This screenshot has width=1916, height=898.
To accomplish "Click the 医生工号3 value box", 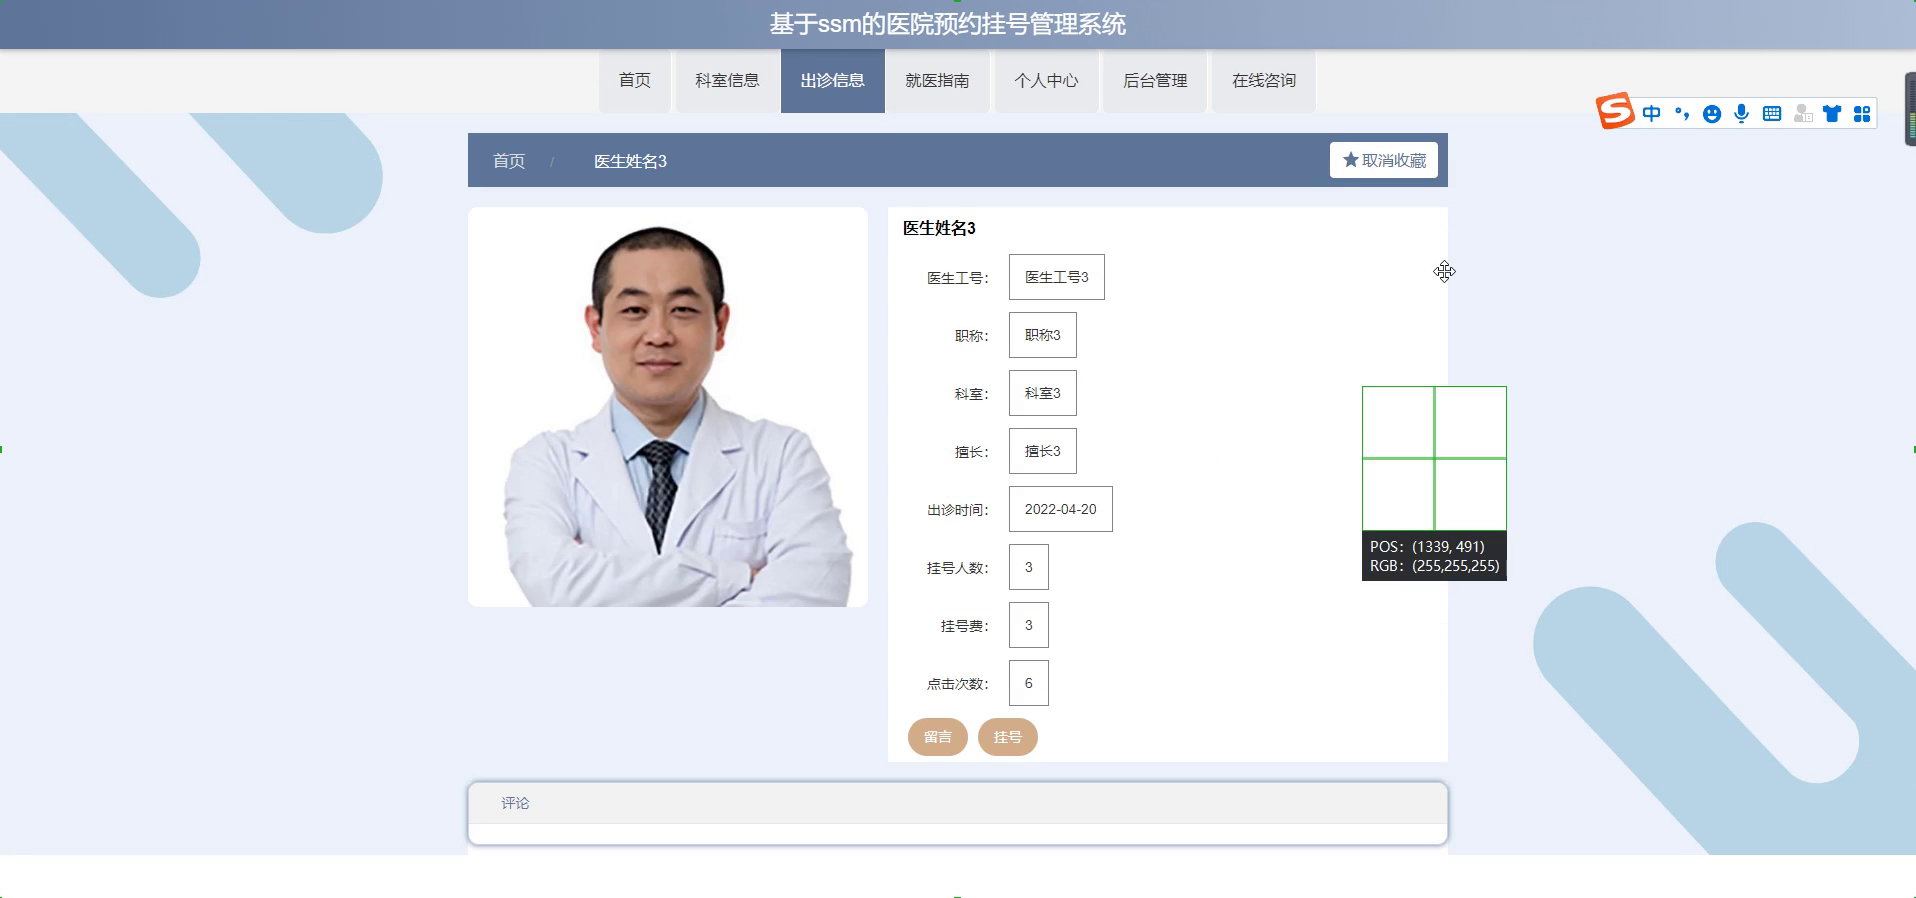I will [1057, 277].
